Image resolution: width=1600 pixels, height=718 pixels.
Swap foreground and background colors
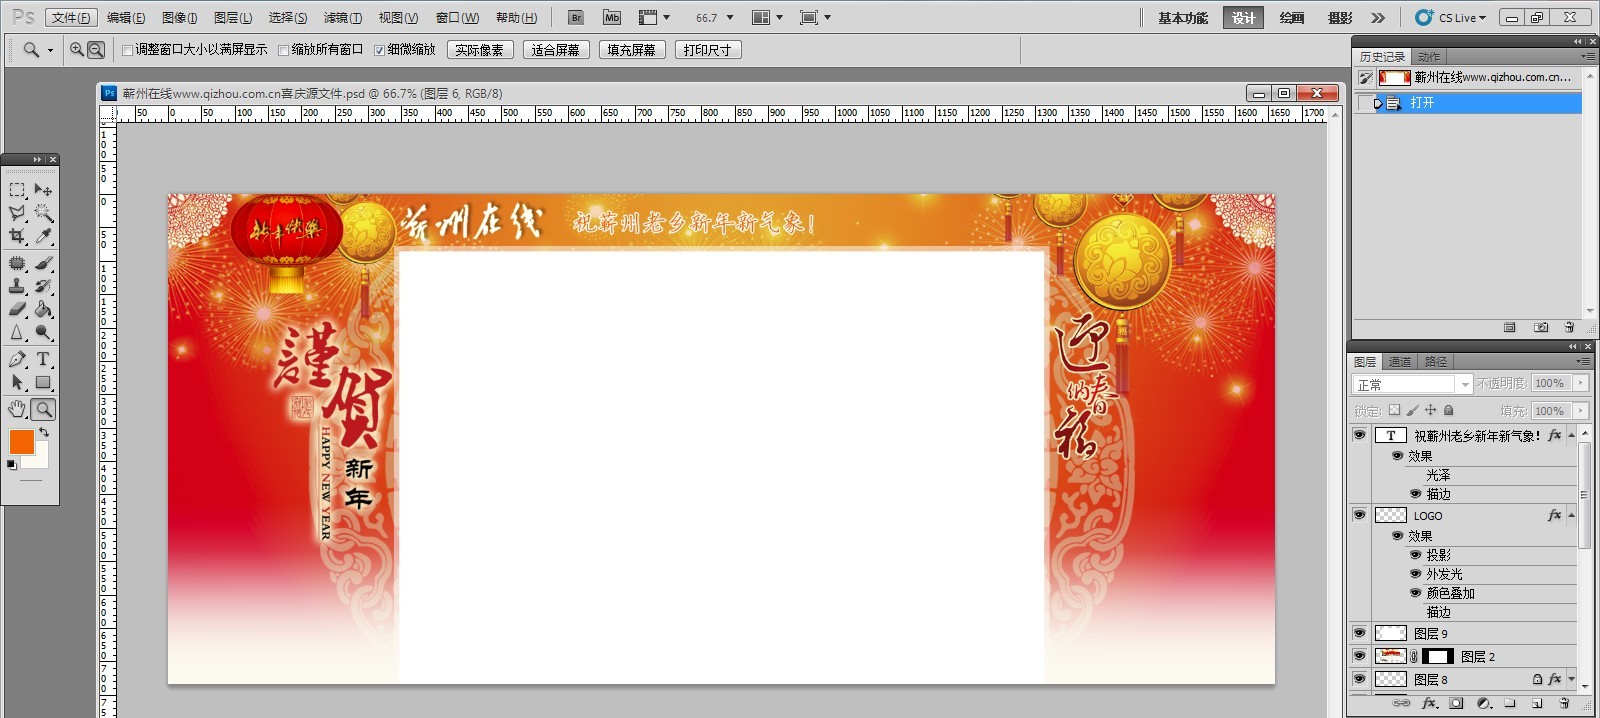[x=44, y=432]
